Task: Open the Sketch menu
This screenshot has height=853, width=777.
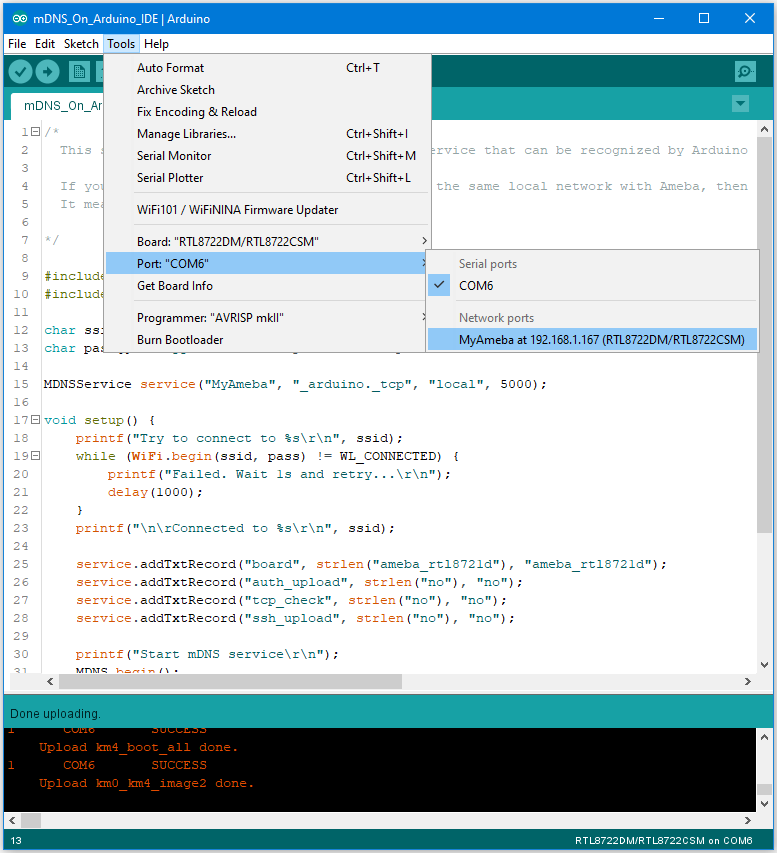Action: click(x=81, y=44)
